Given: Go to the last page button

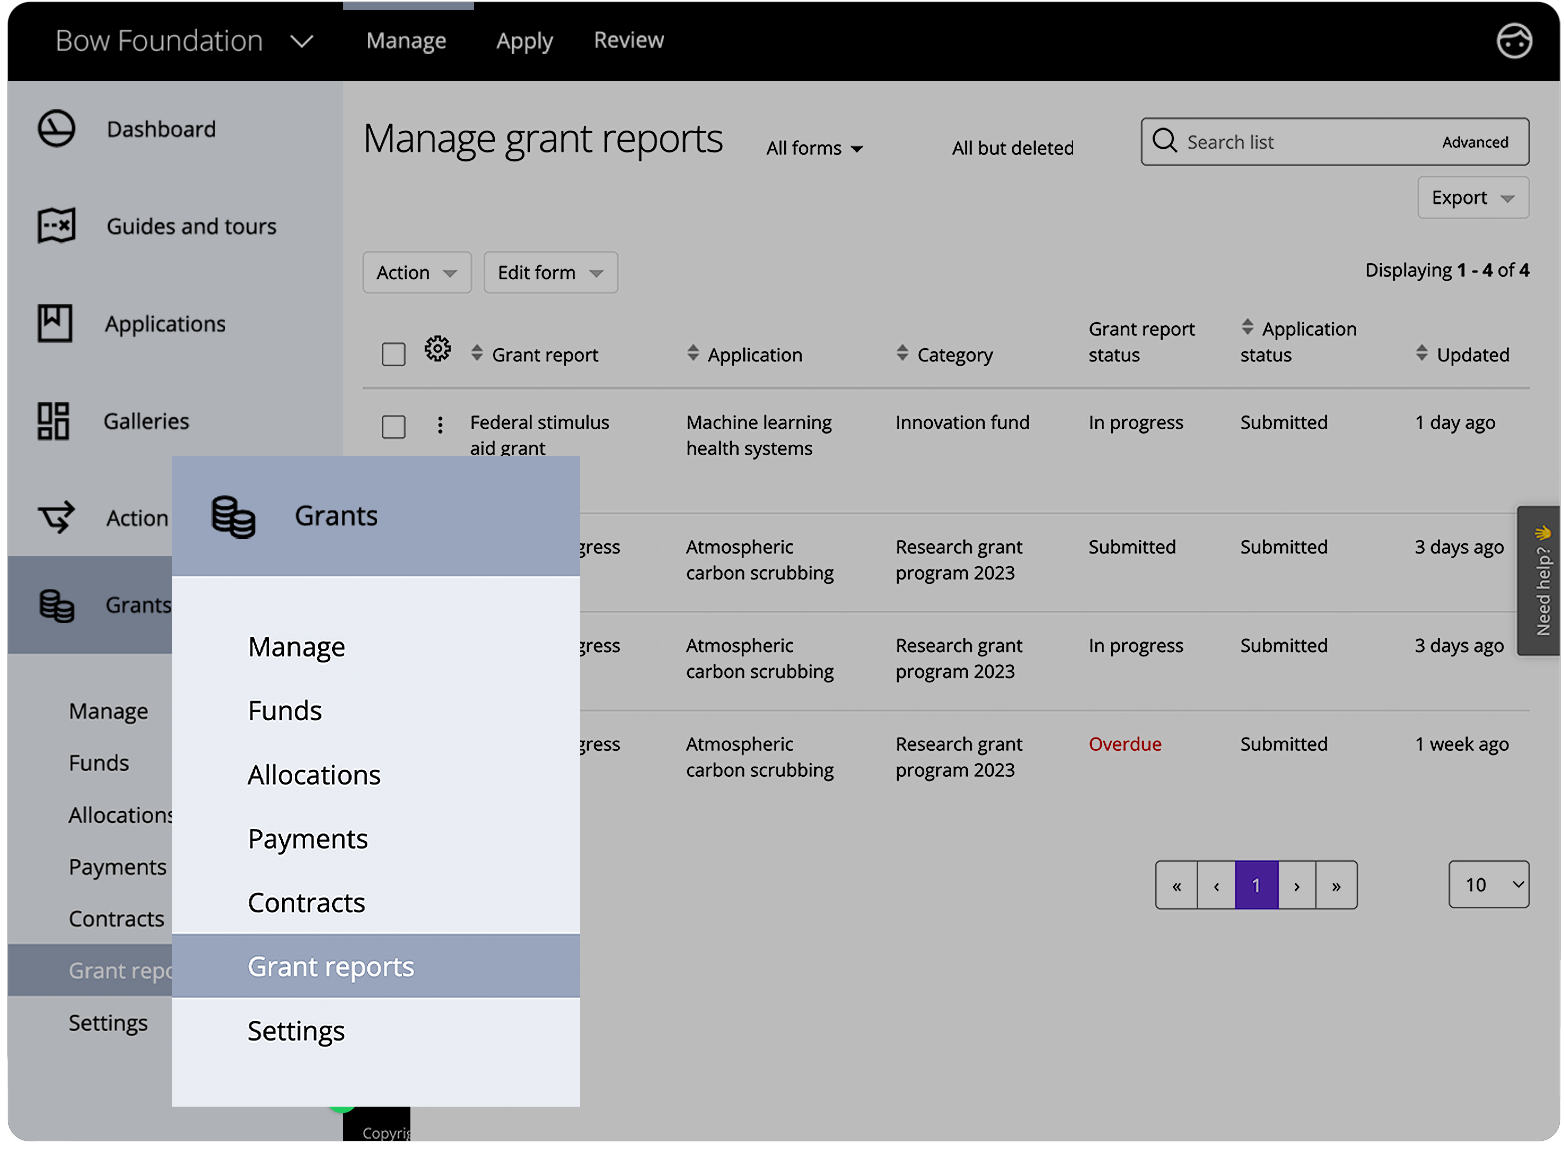Looking at the screenshot, I should pos(1336,886).
